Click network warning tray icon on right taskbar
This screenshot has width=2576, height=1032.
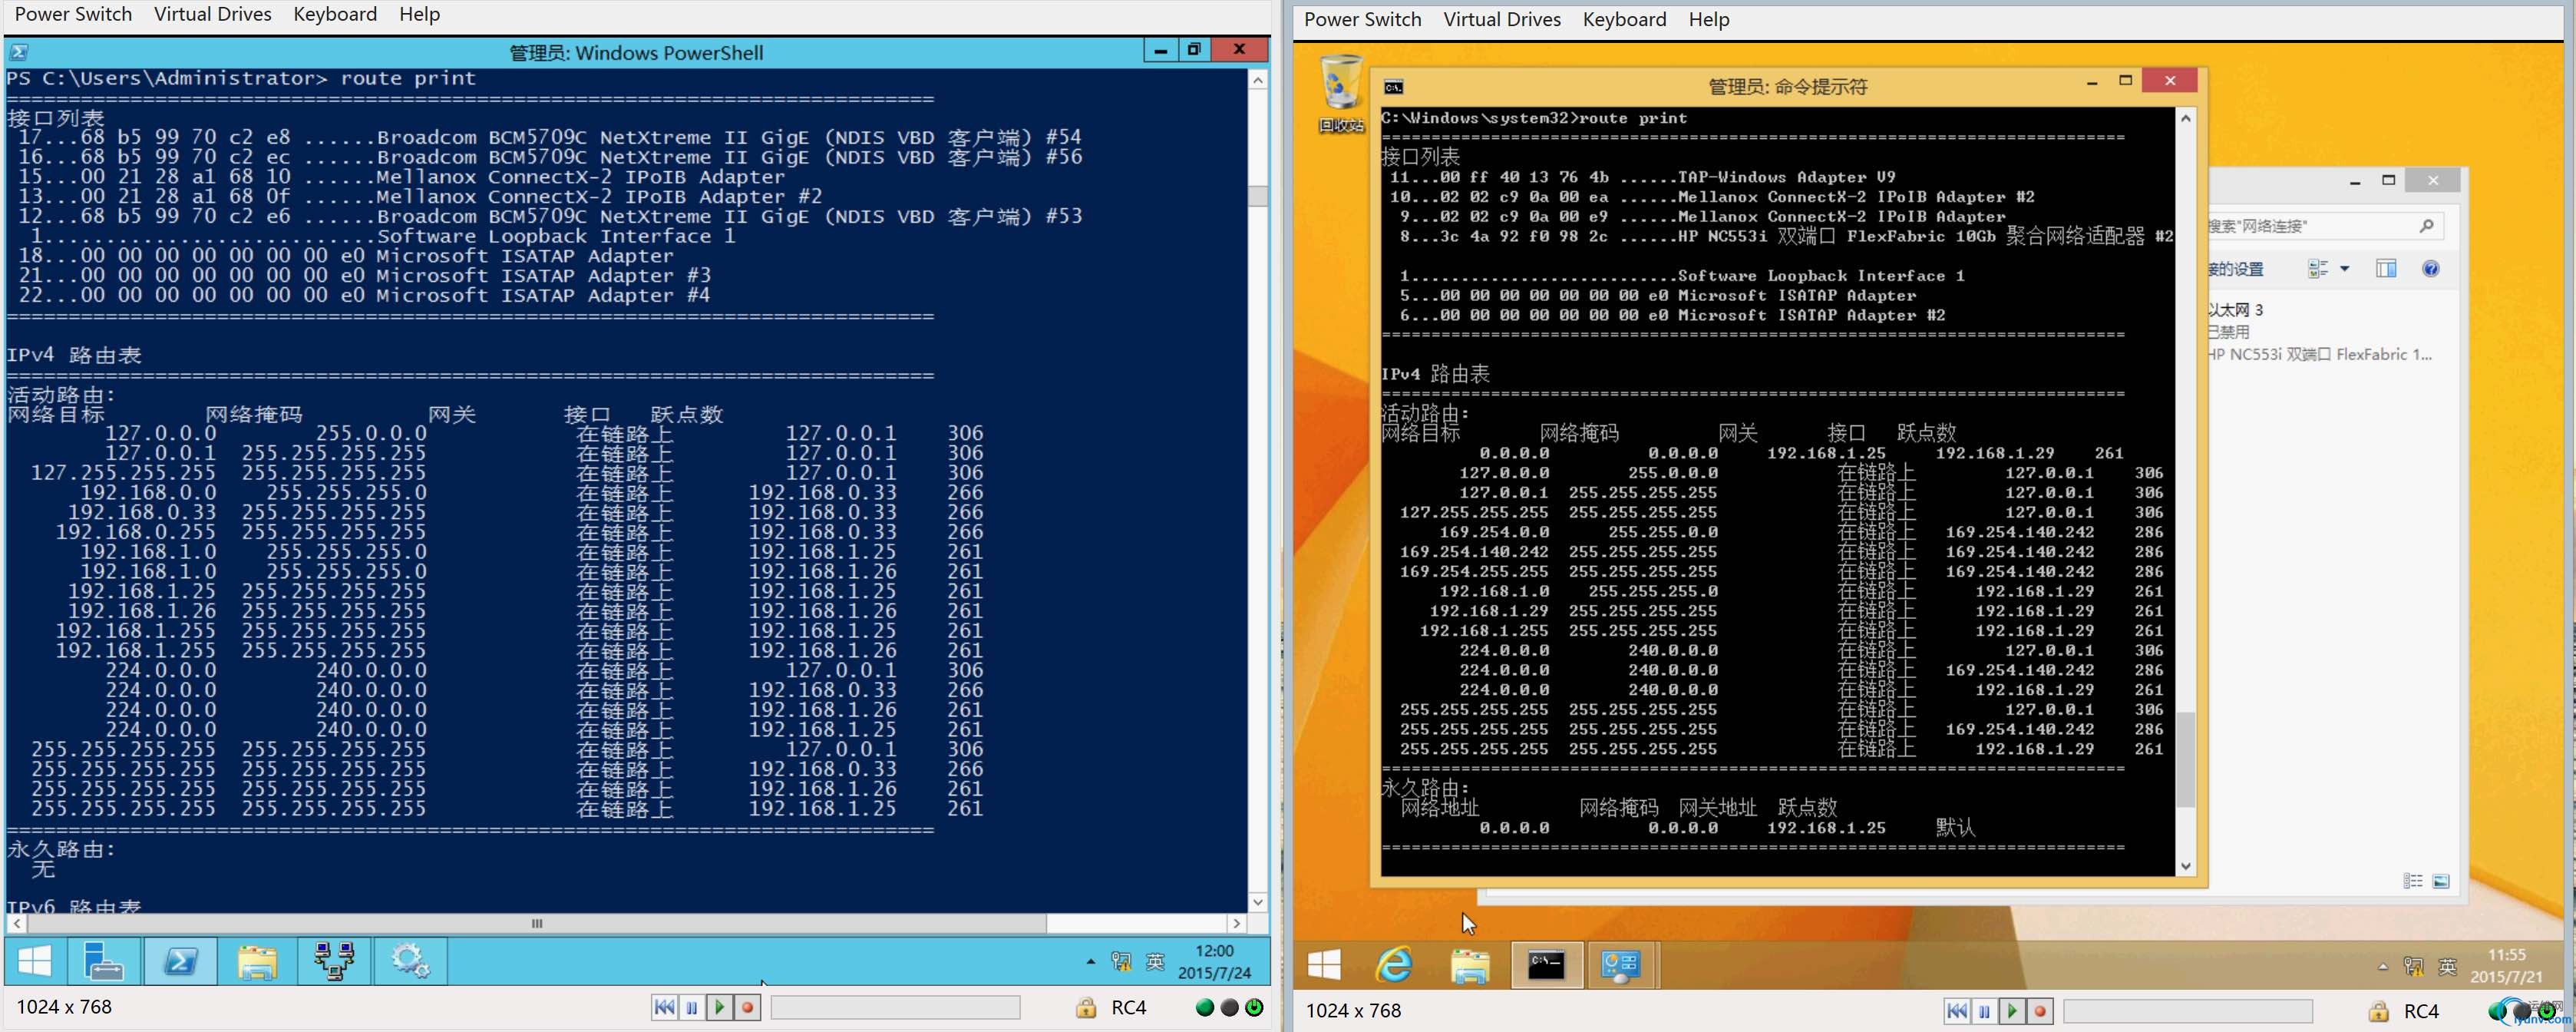click(2413, 967)
